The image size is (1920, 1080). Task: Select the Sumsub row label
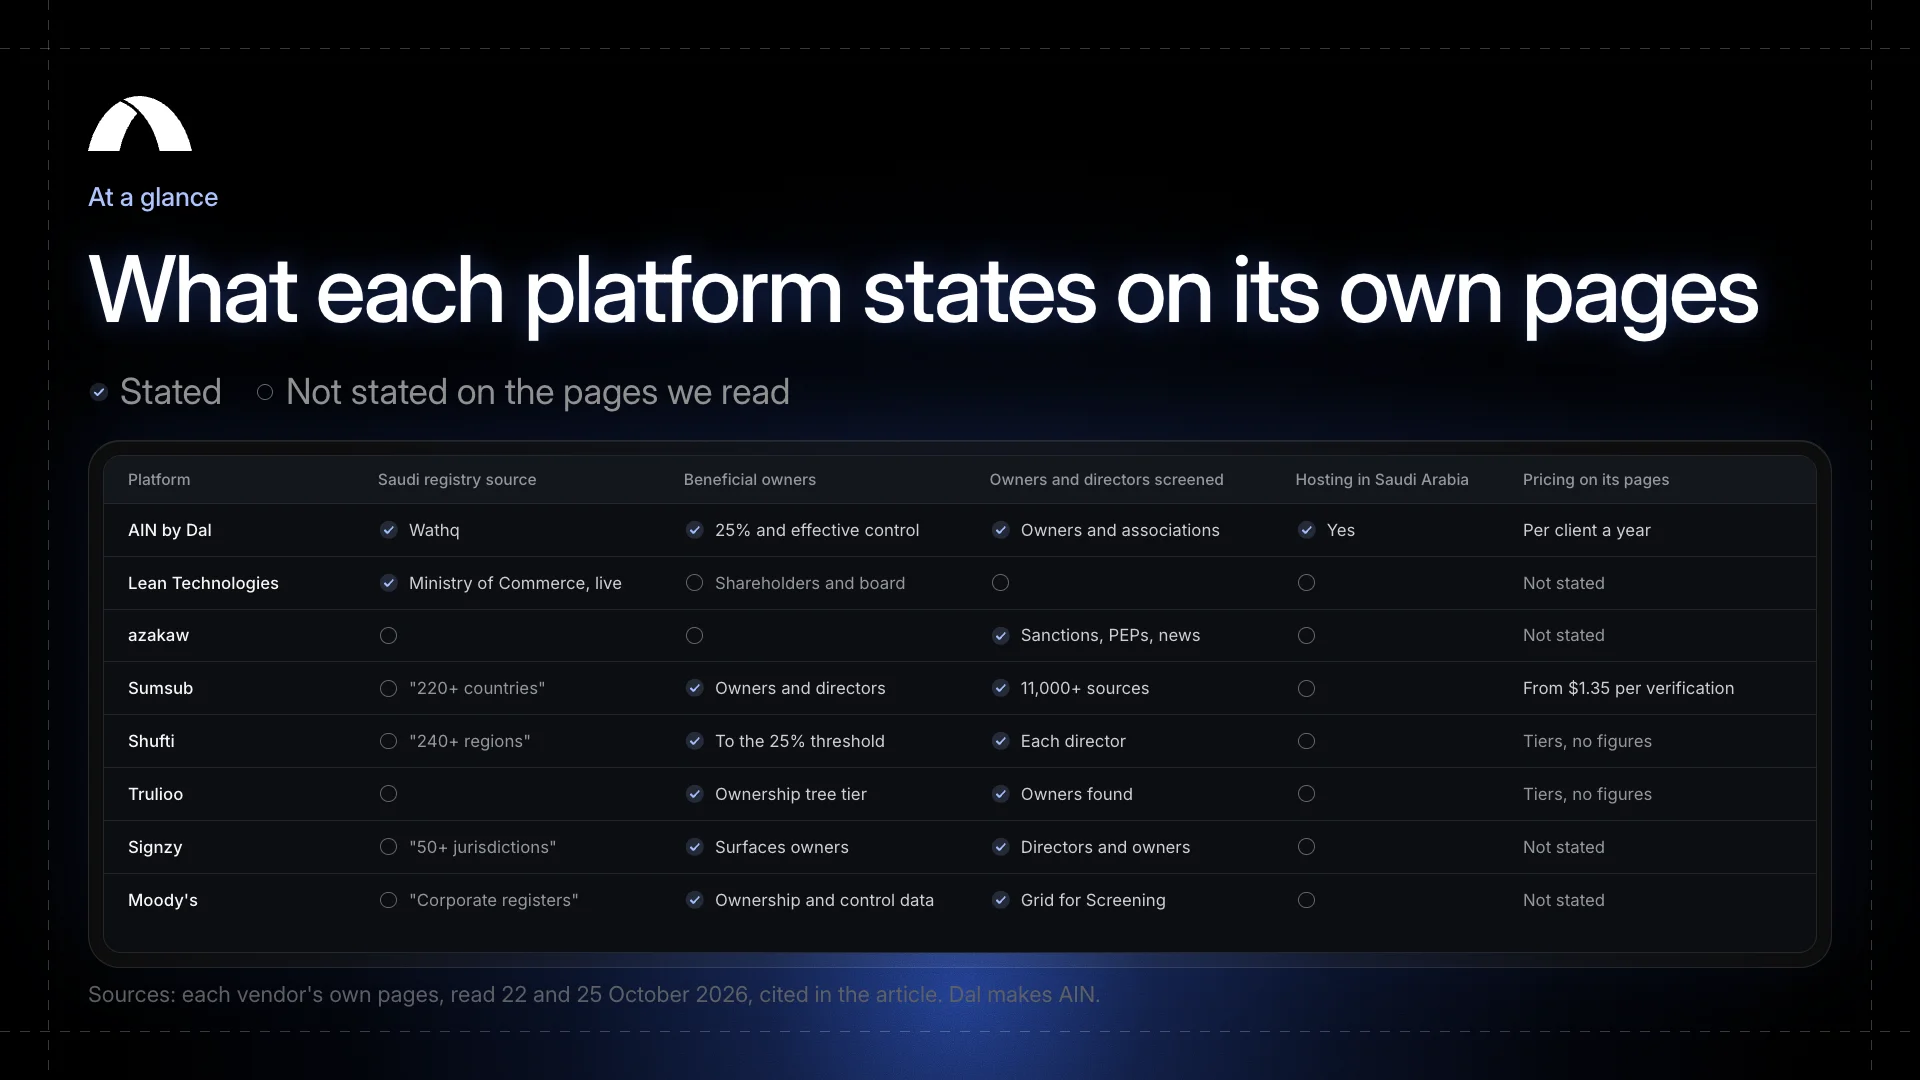point(160,688)
